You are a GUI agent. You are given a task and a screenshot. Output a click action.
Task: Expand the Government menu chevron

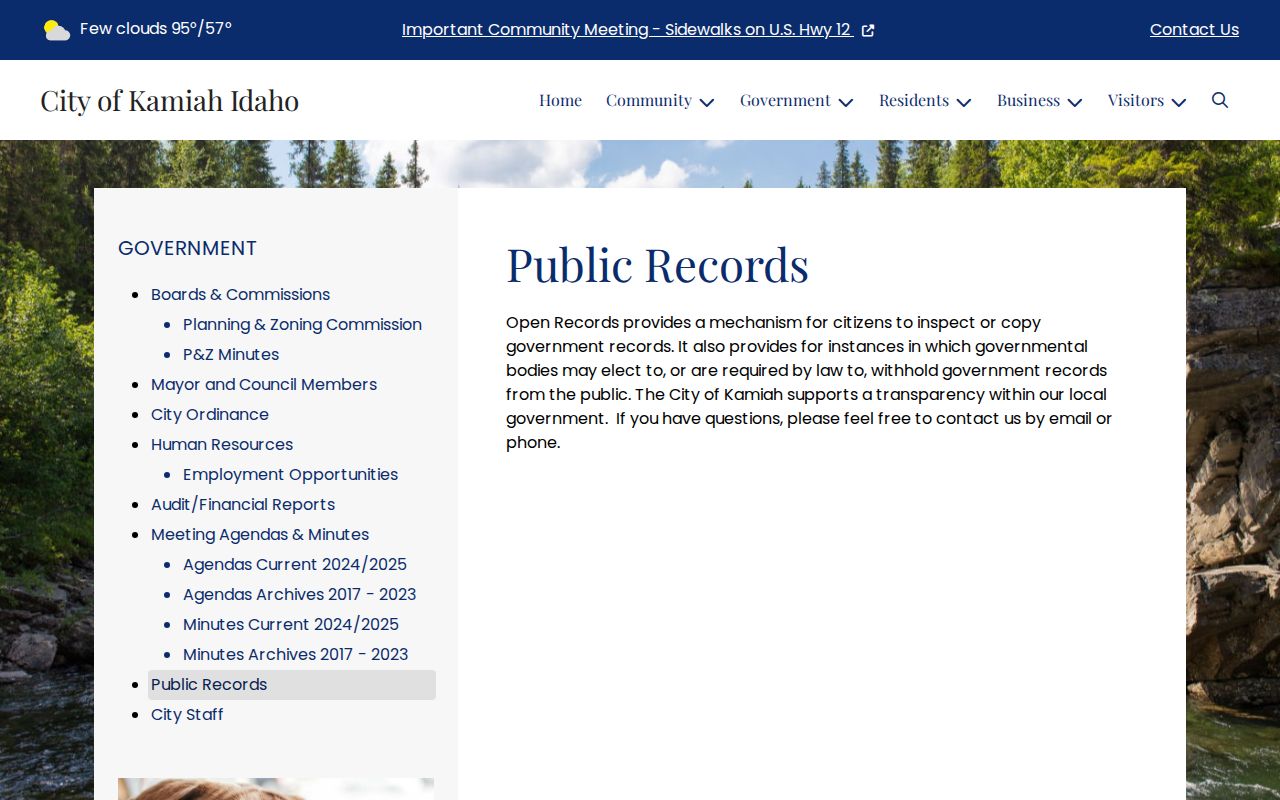(846, 102)
